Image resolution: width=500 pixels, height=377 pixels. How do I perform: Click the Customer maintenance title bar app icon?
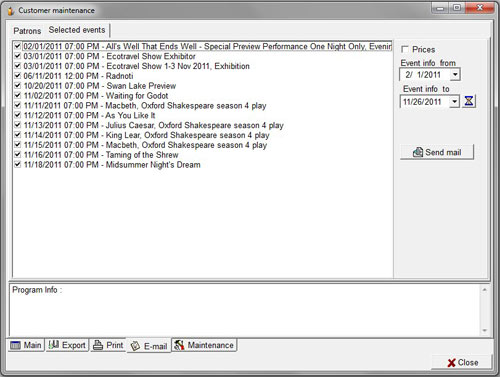(x=11, y=10)
